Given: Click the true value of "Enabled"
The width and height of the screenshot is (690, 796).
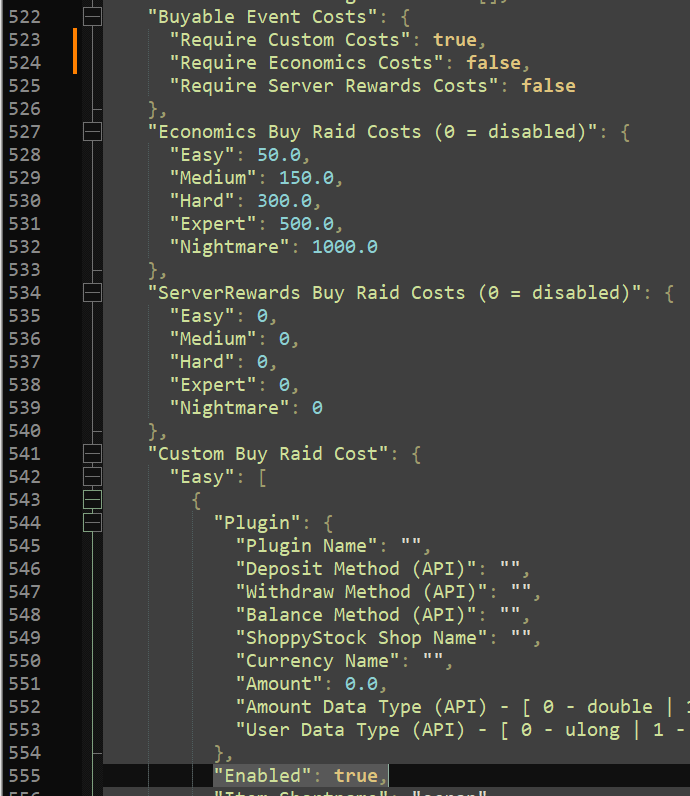Looking at the screenshot, I should pyautogui.click(x=356, y=776).
